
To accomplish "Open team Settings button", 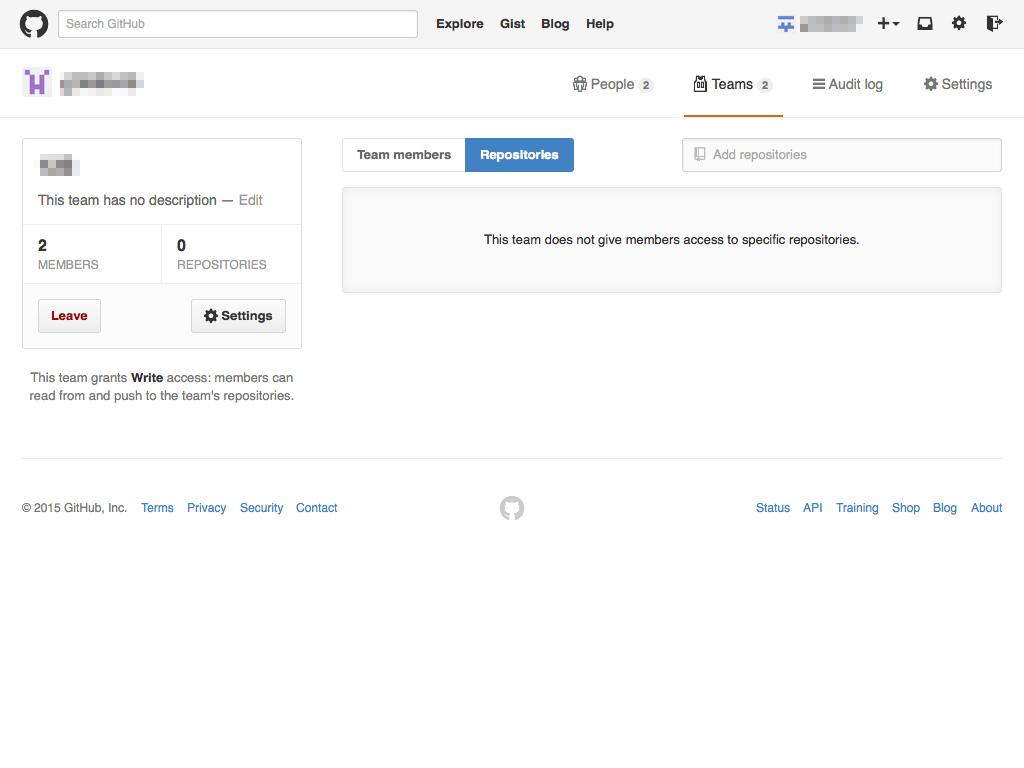I will [x=238, y=316].
